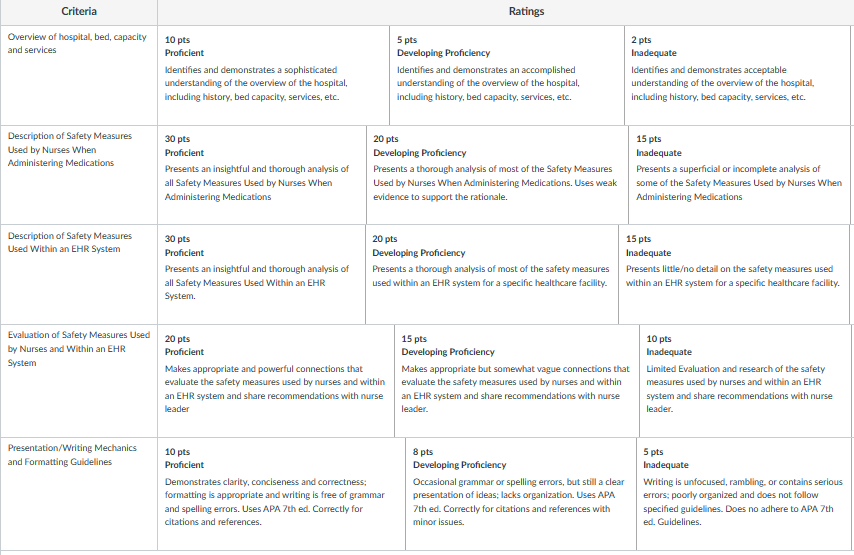The image size is (854, 555).
Task: Click the Ratings column header
Action: 526,12
